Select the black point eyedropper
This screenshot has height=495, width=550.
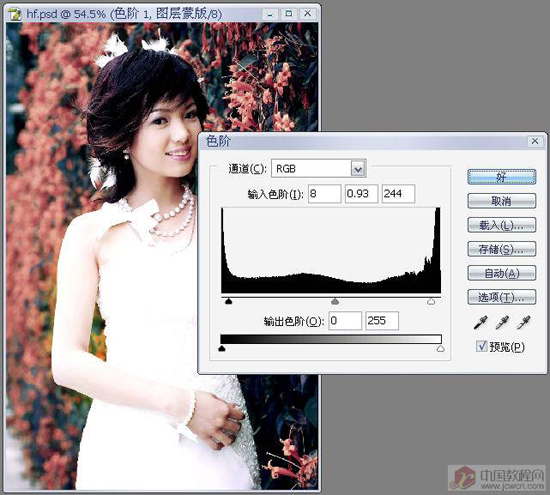(481, 322)
